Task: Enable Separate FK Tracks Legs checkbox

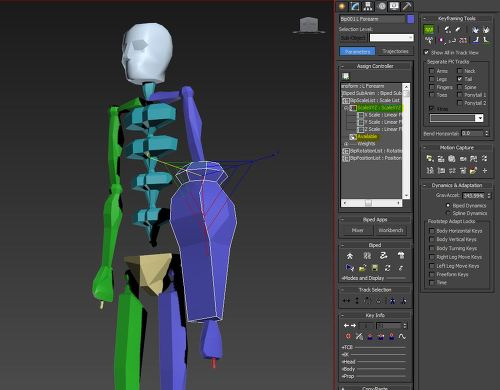Action: click(431, 79)
